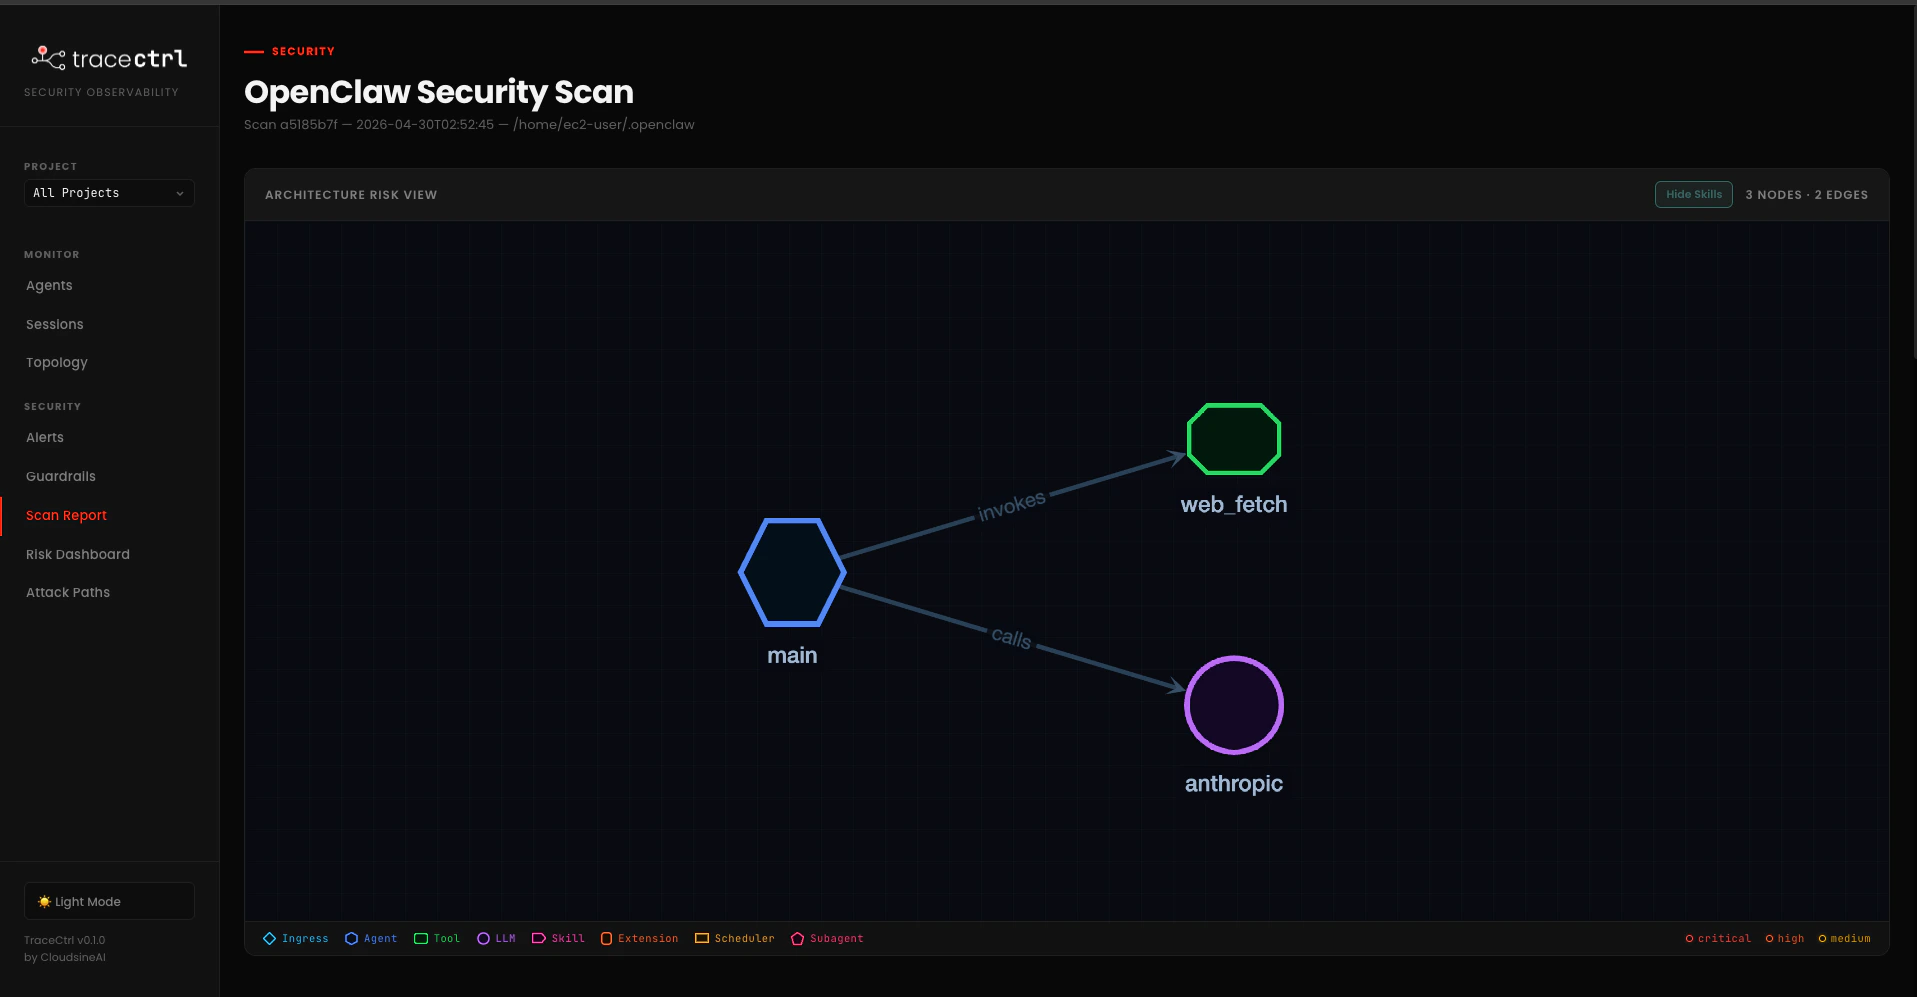
Task: Click the high severity legend marker
Action: pyautogui.click(x=1769, y=938)
